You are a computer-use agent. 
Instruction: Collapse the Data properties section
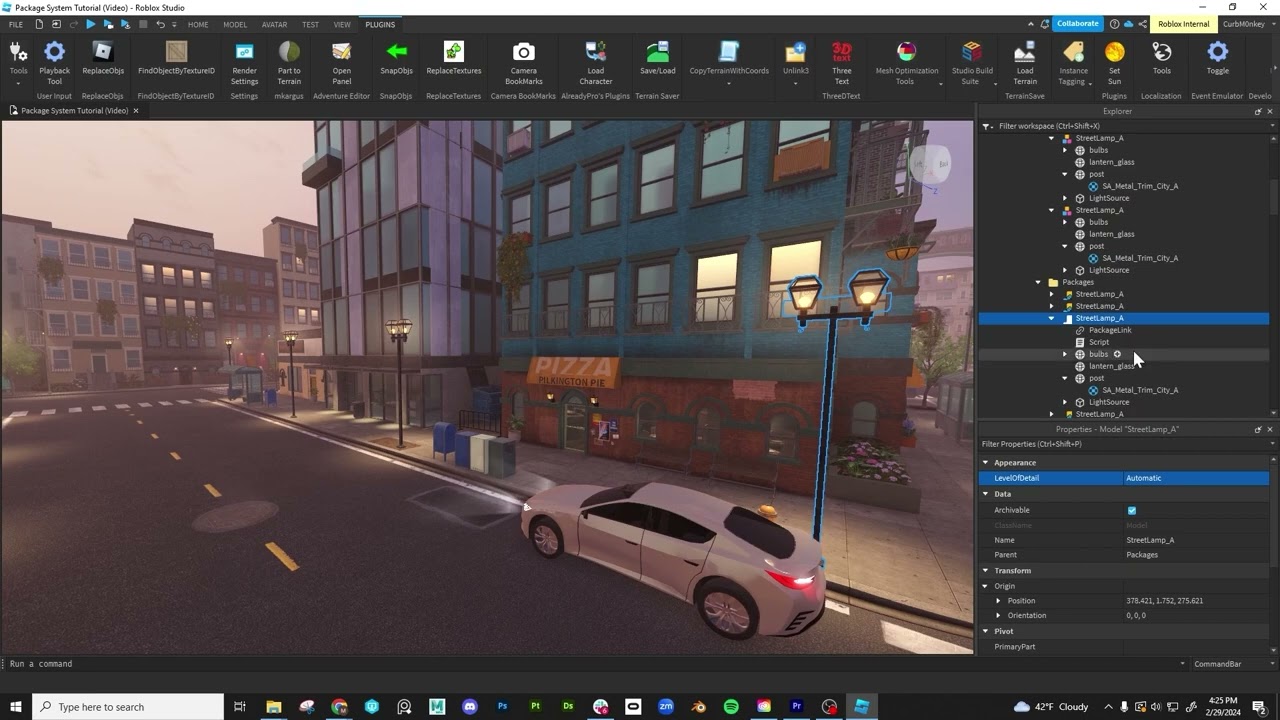985,494
